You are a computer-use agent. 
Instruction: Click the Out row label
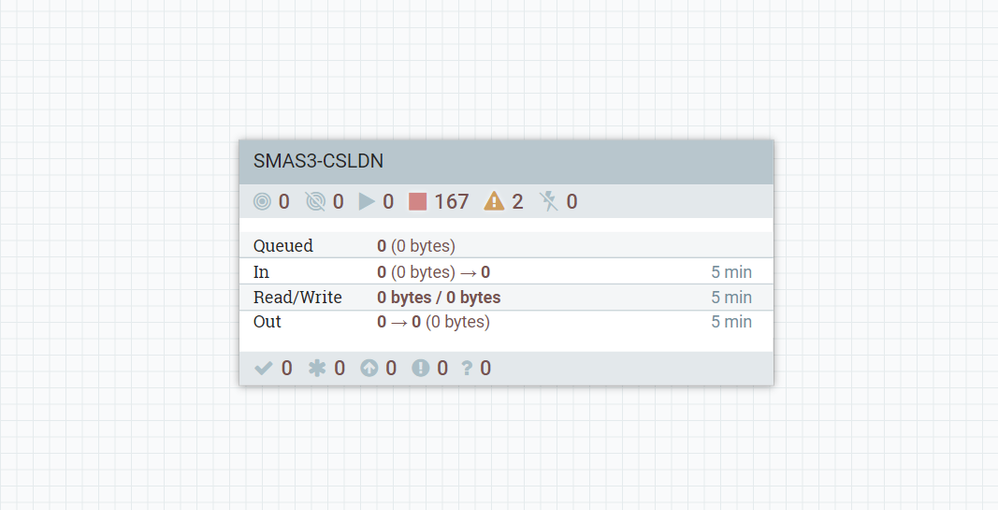(x=267, y=322)
